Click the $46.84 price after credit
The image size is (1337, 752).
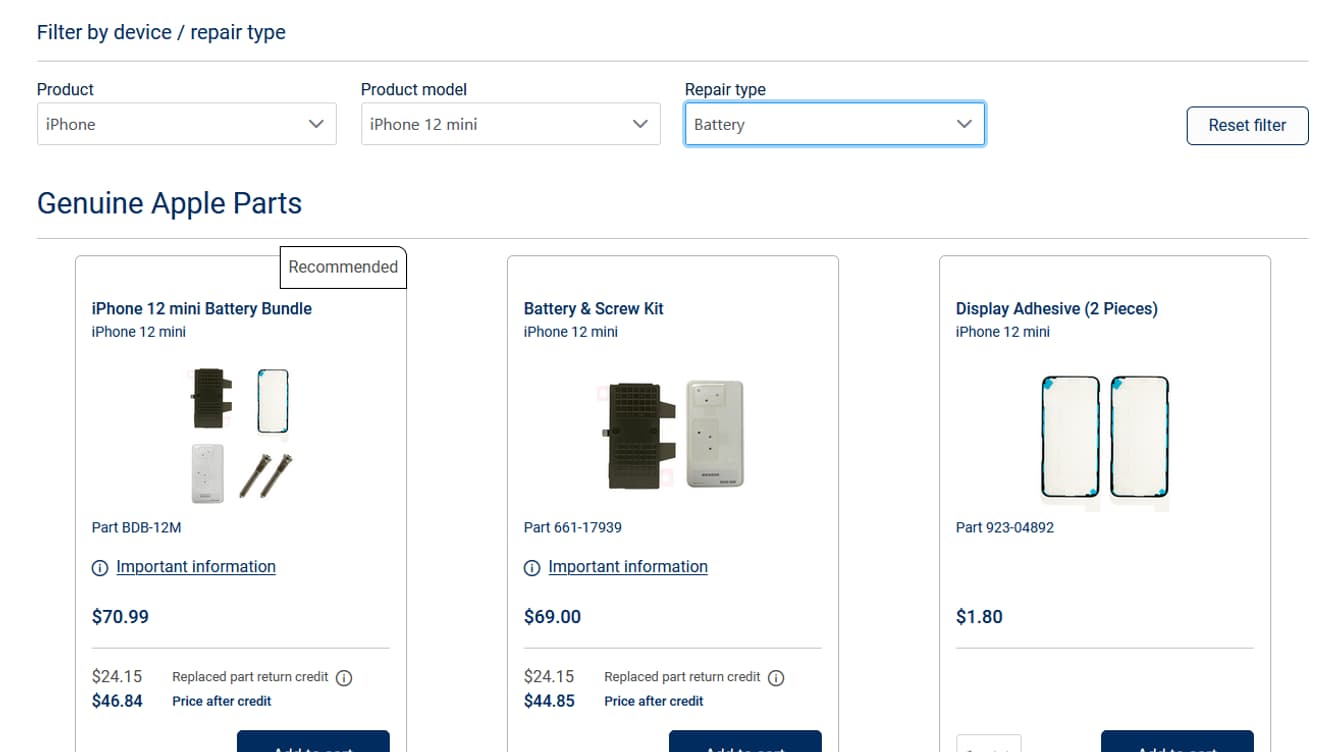point(117,701)
